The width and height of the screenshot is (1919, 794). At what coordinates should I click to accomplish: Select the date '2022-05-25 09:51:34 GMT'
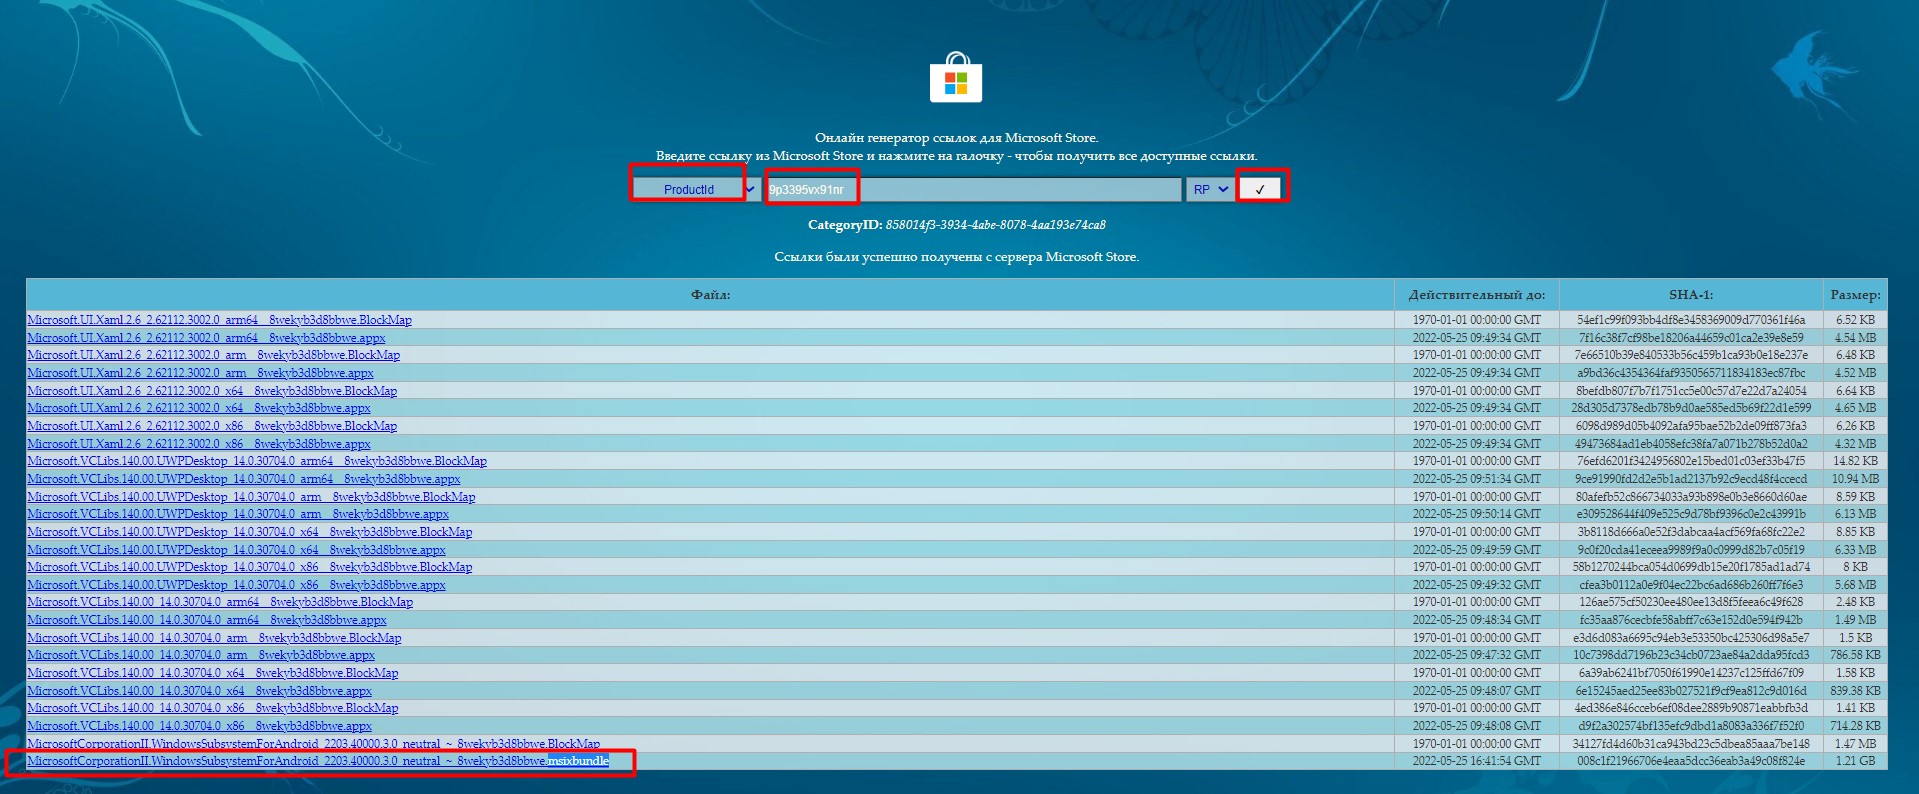pyautogui.click(x=1477, y=479)
